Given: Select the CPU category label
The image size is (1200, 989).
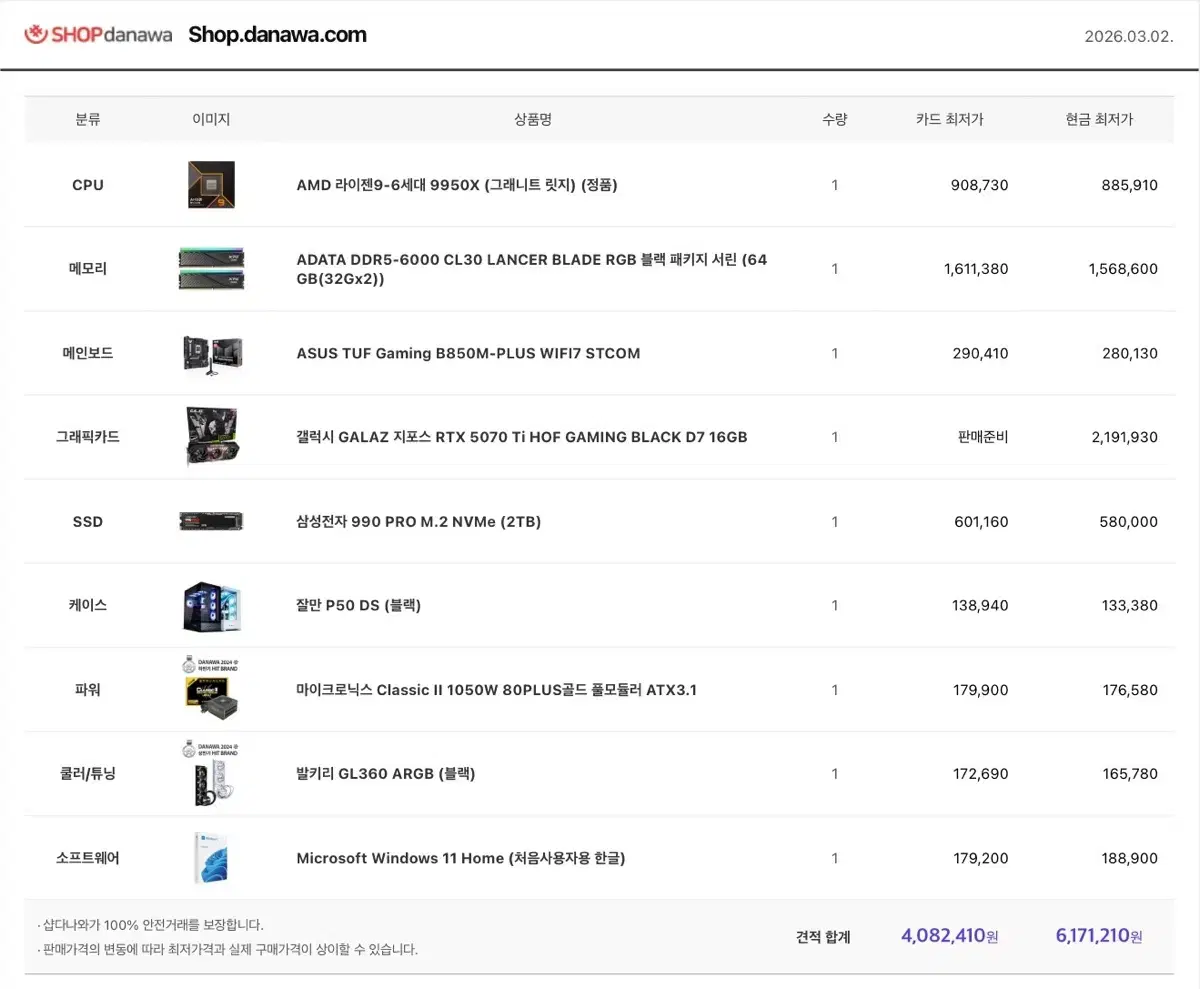Looking at the screenshot, I should (88, 185).
